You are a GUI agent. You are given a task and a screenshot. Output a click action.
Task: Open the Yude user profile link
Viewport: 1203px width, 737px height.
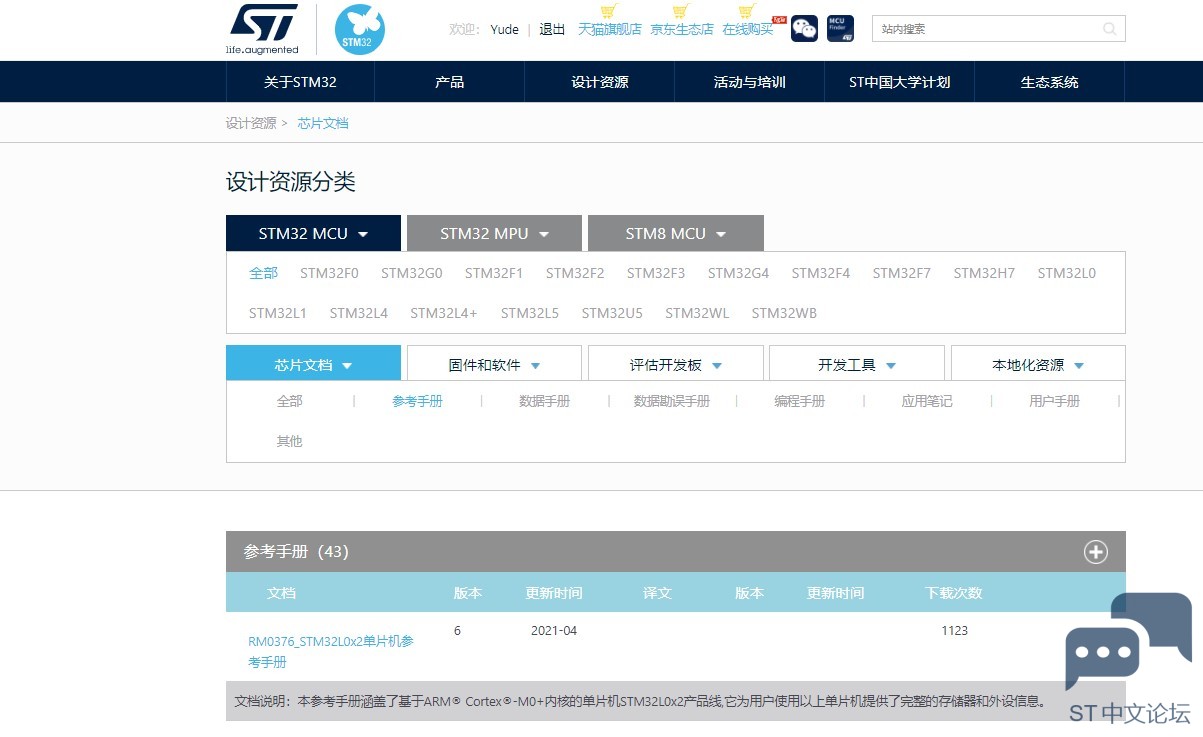click(504, 29)
